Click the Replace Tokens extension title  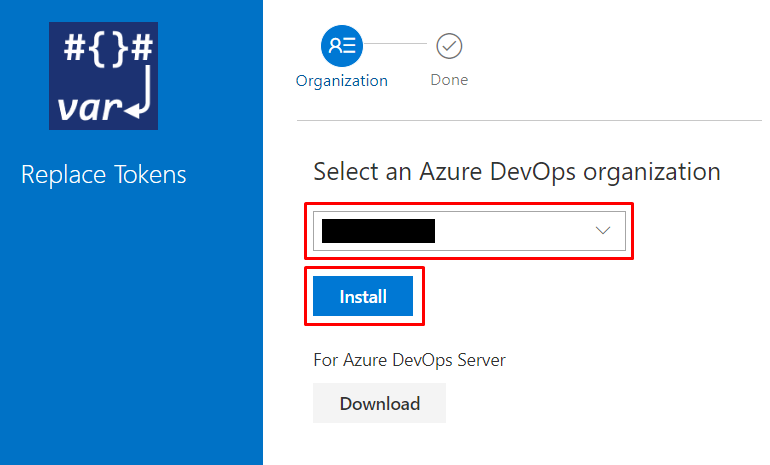104,175
